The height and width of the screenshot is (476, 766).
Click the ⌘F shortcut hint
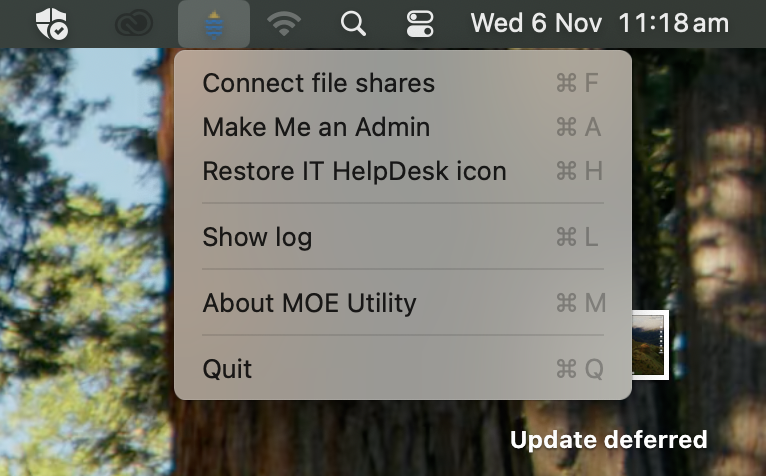[578, 83]
